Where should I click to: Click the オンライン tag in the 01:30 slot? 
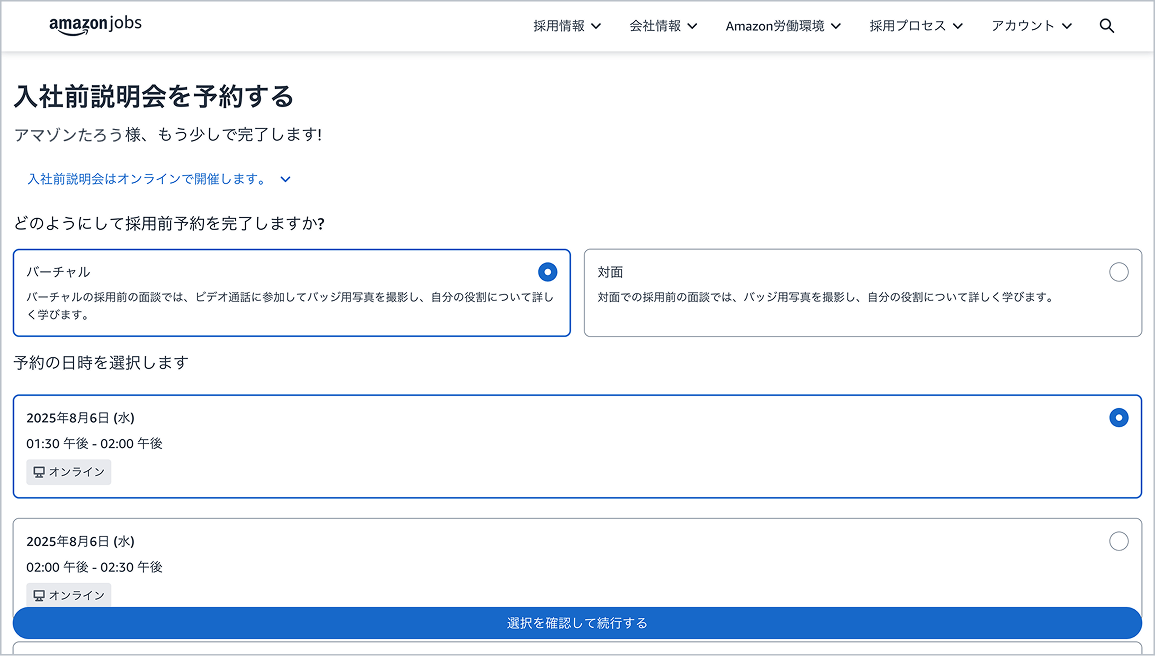click(x=69, y=472)
